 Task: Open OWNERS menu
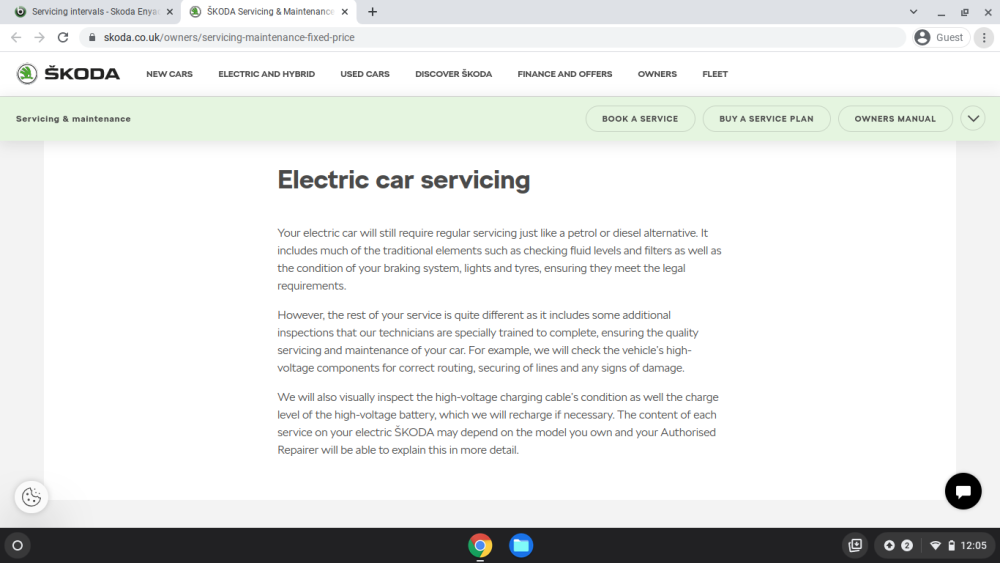(x=657, y=74)
